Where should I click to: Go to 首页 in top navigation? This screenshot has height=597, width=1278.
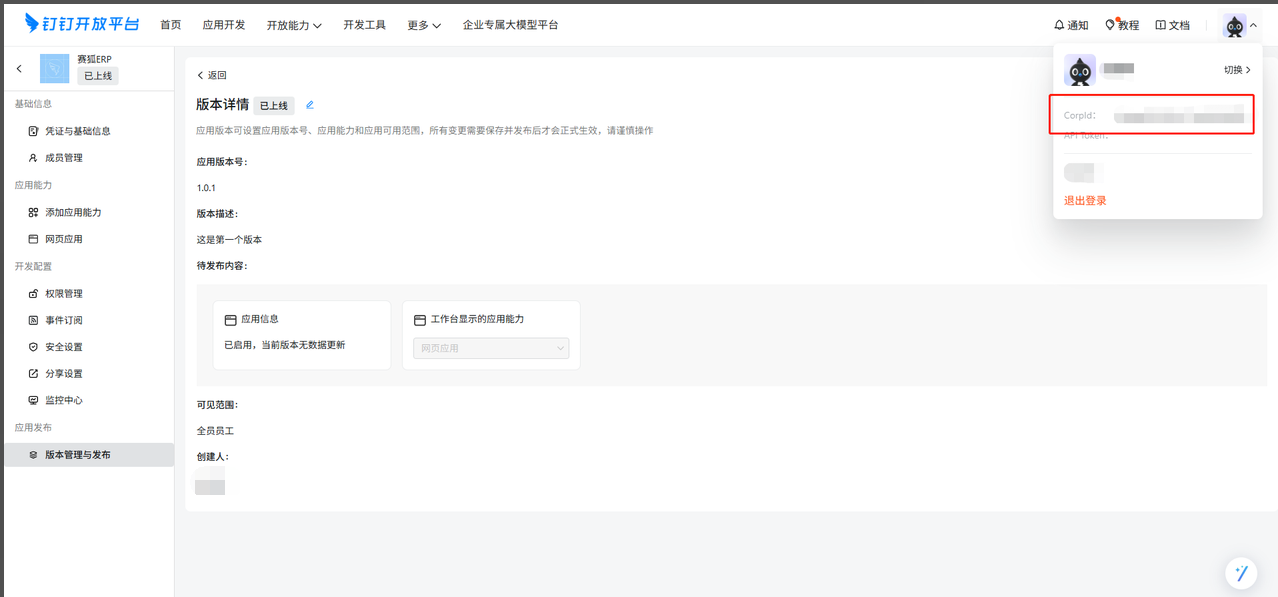click(171, 25)
